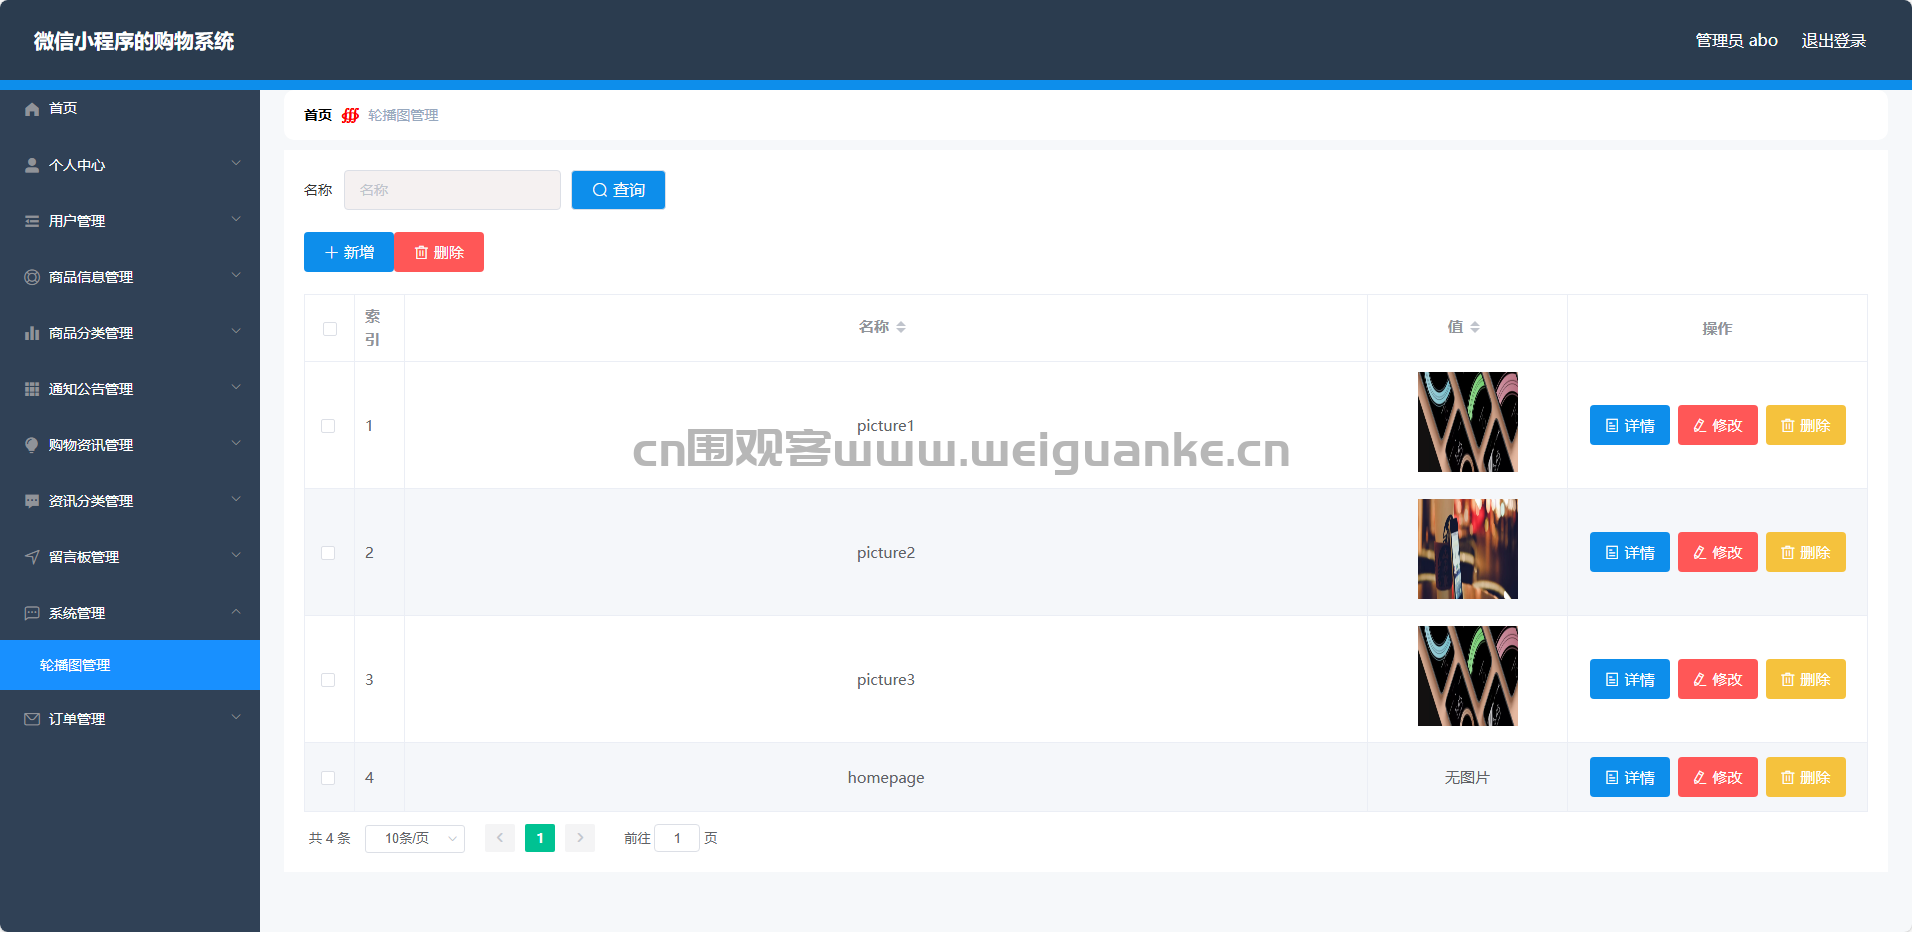
Task: Expand the 商品分类管理 menu chevron
Action: [236, 331]
